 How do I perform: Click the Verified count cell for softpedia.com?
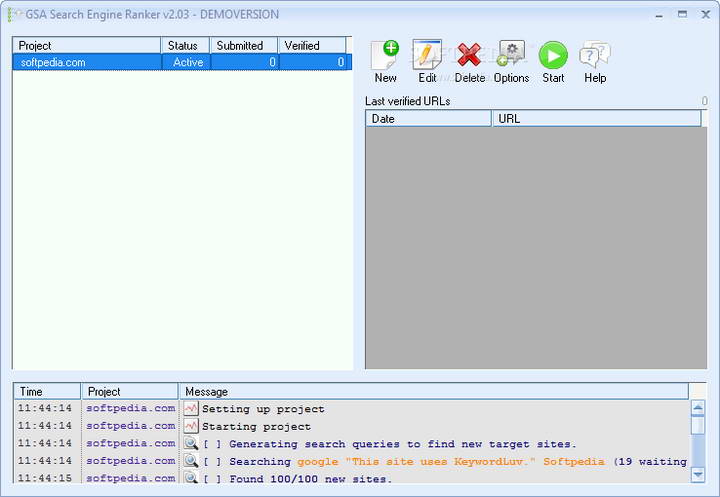click(x=315, y=62)
